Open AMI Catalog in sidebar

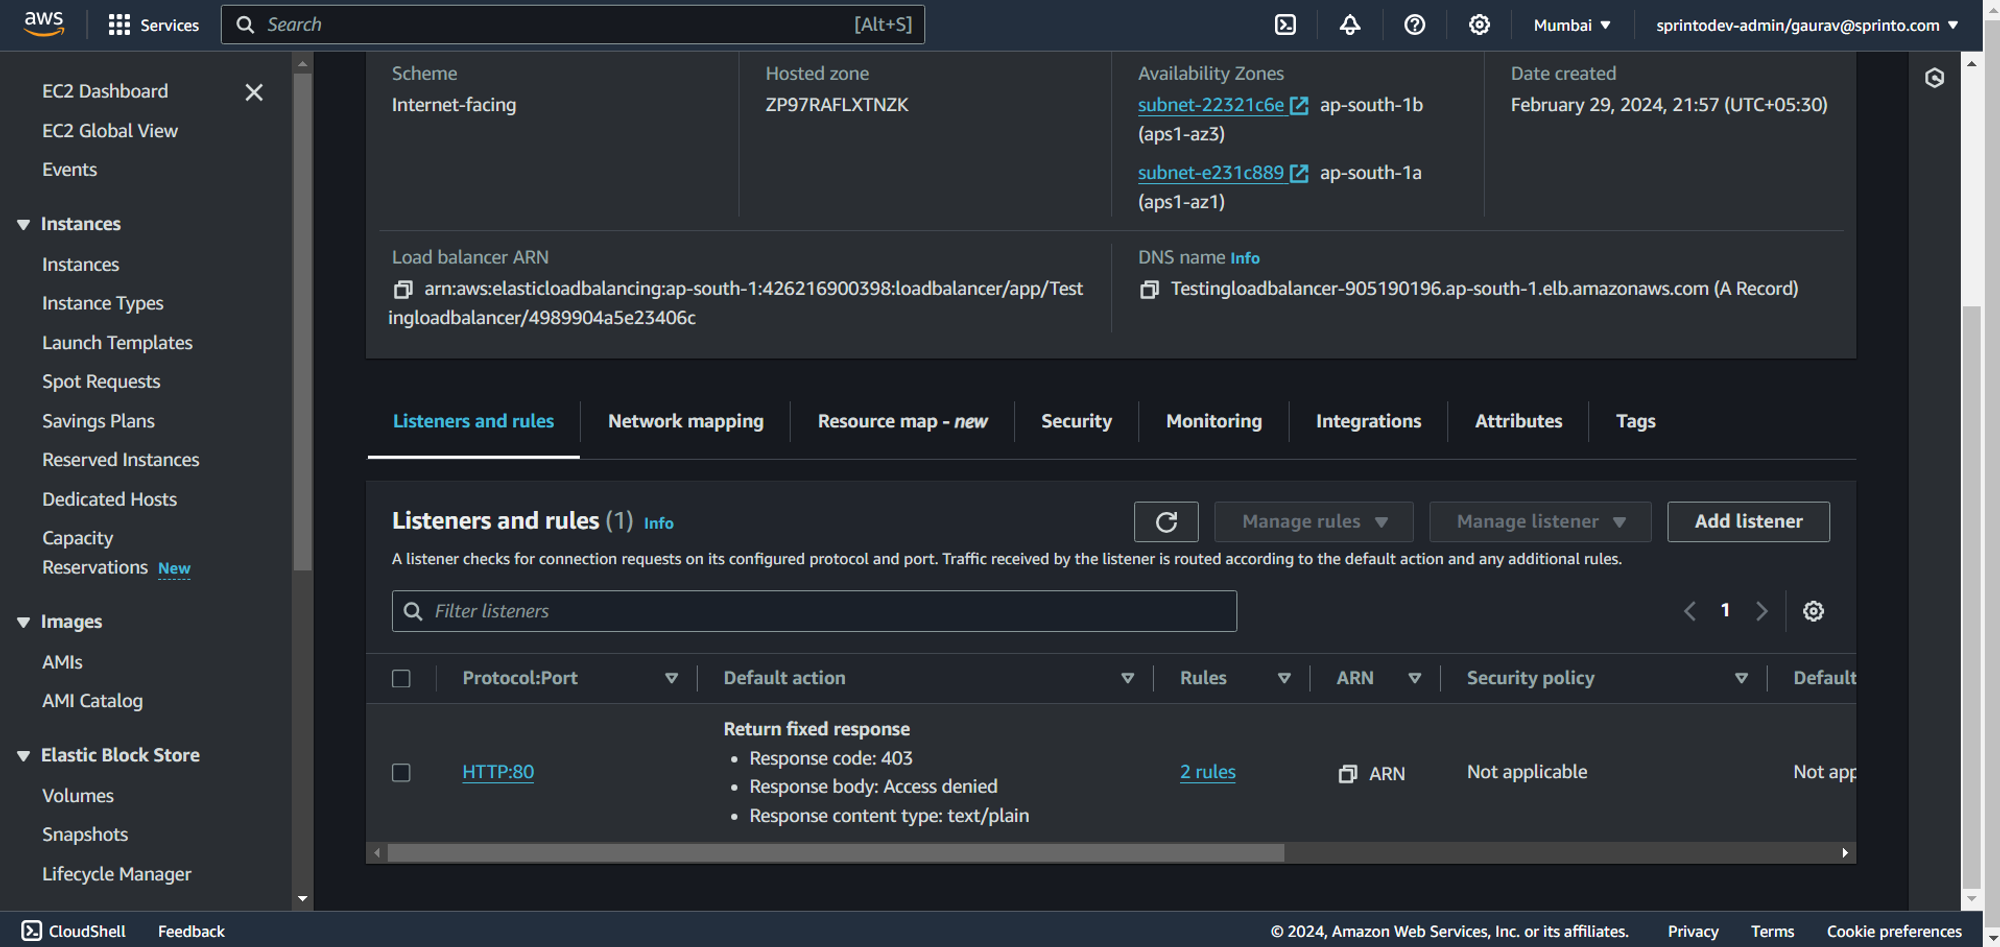pos(92,702)
